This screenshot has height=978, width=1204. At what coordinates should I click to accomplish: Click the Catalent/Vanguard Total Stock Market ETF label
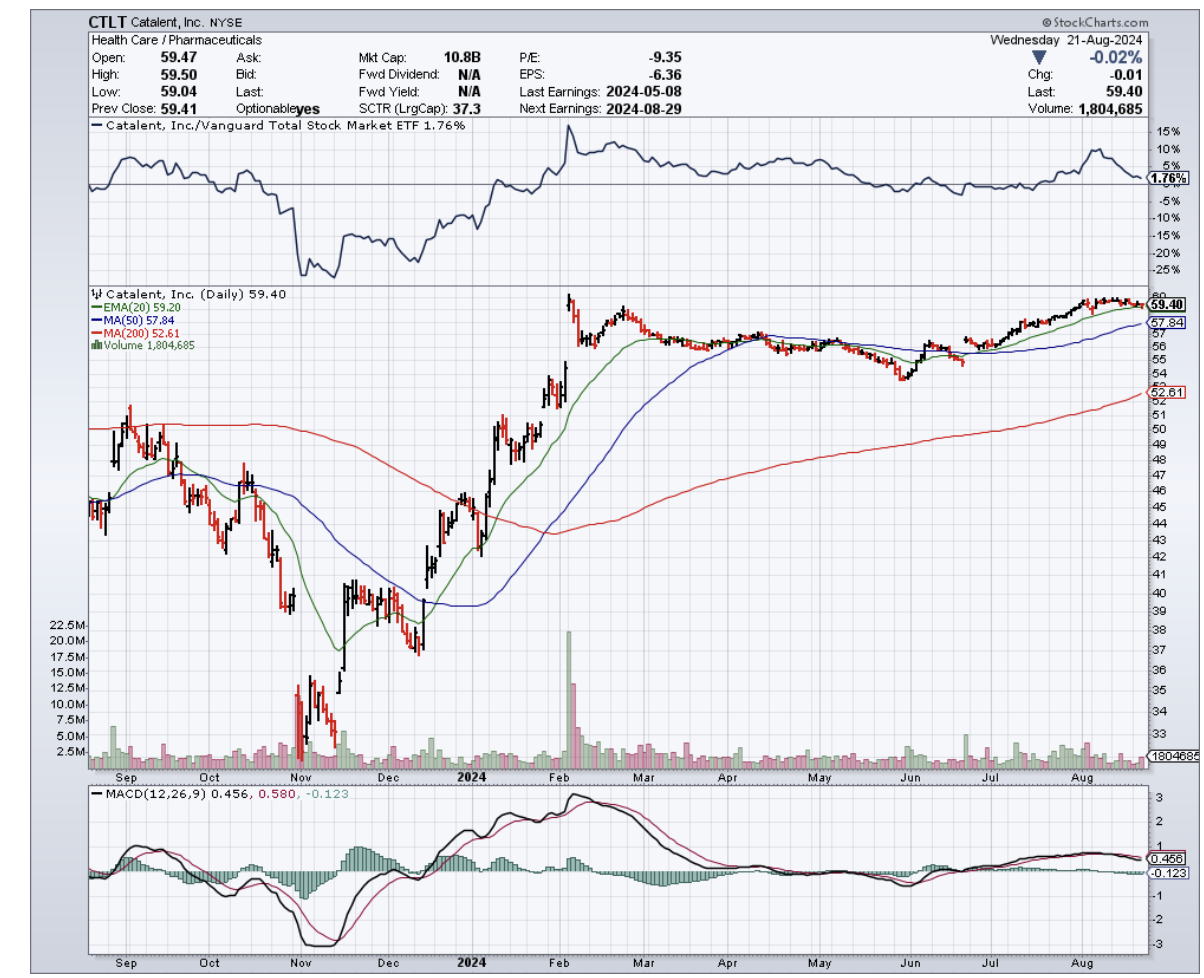(x=277, y=125)
